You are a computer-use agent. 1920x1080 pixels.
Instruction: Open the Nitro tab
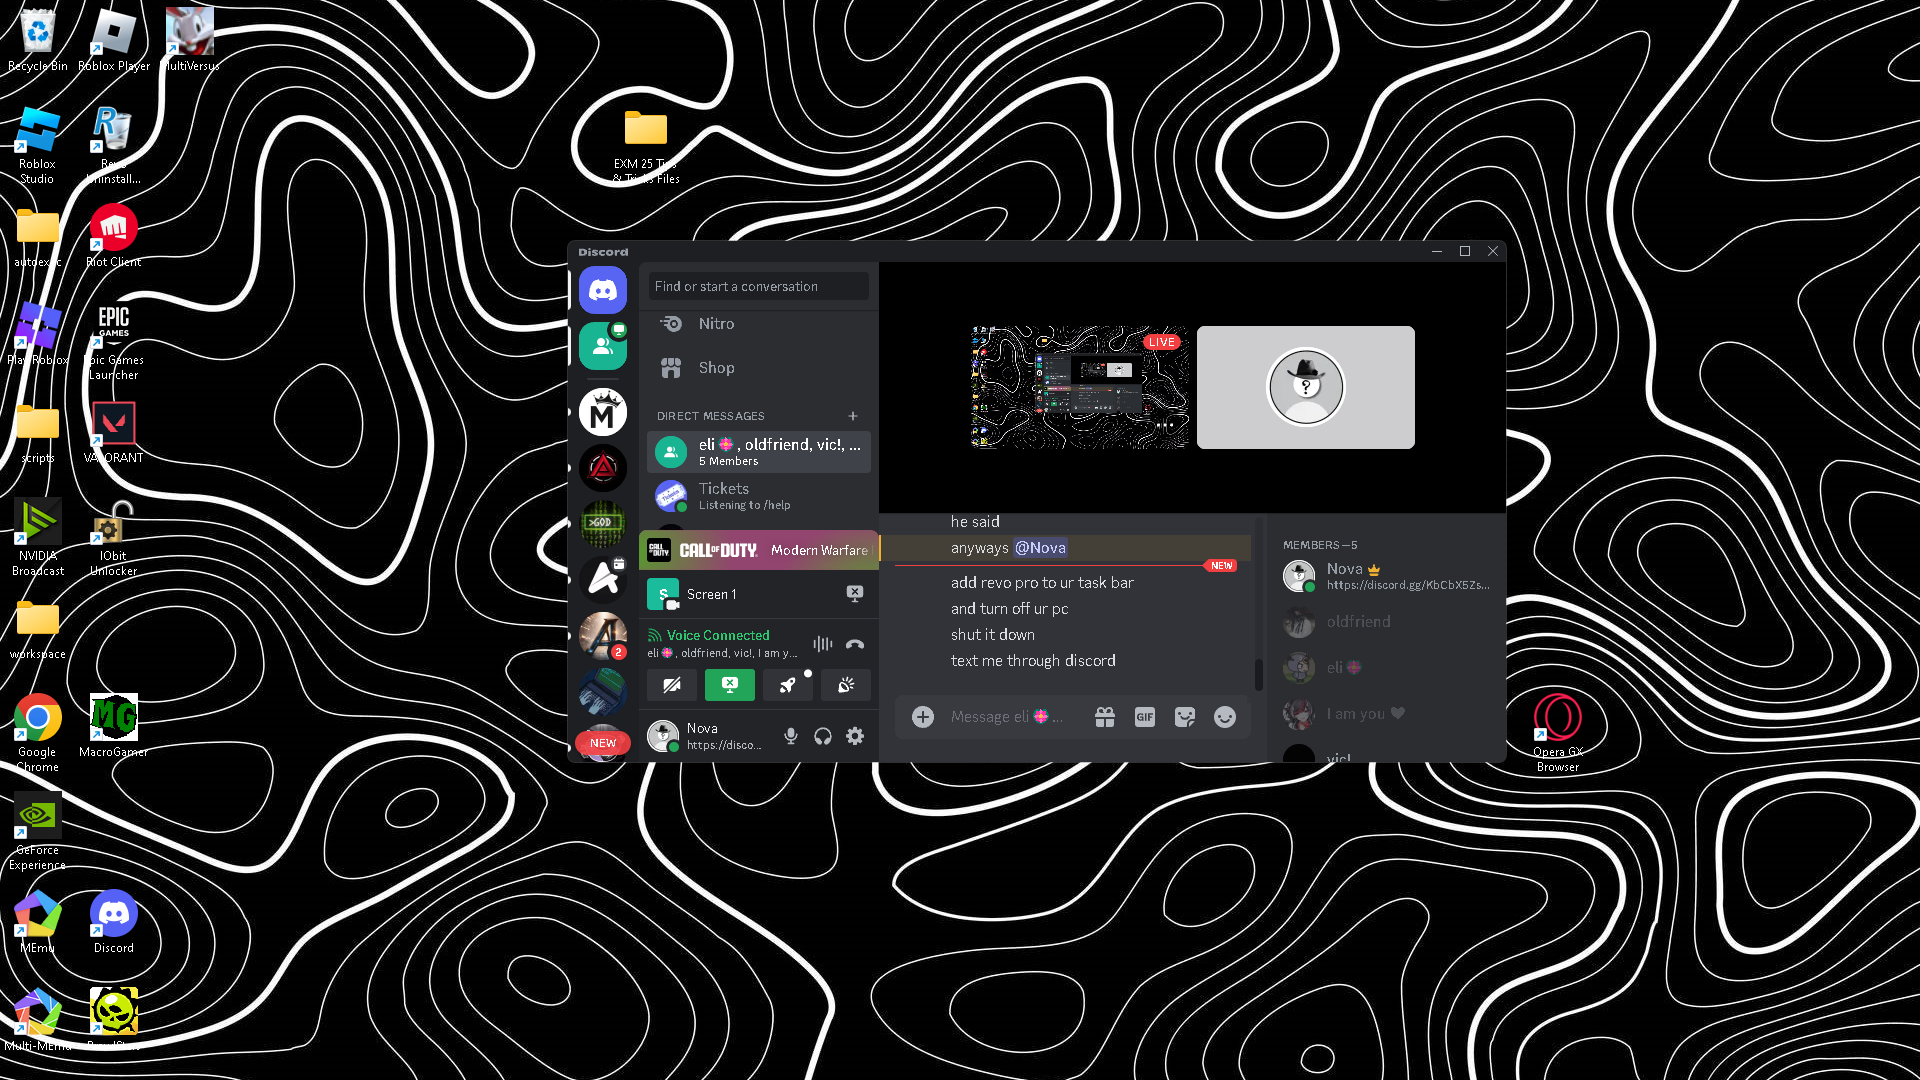716,324
